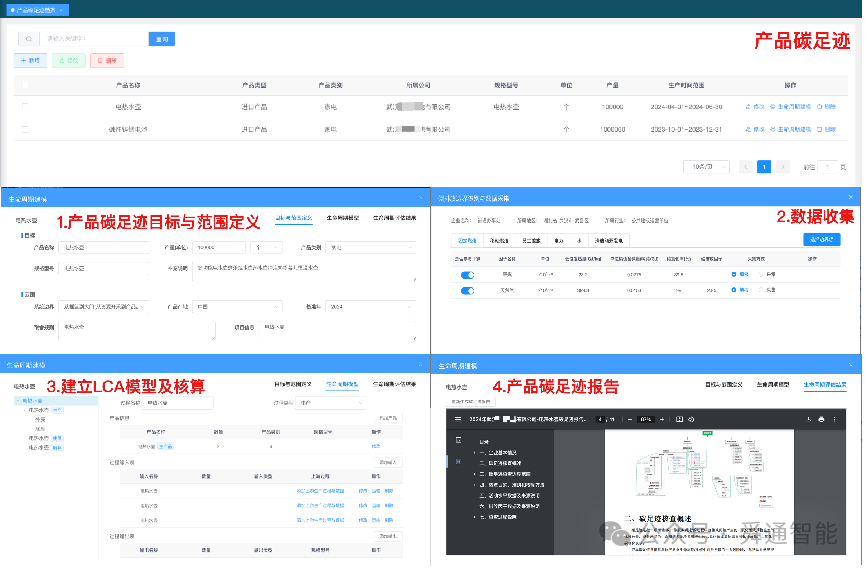Tick the checkbox for the second product row

(25, 129)
